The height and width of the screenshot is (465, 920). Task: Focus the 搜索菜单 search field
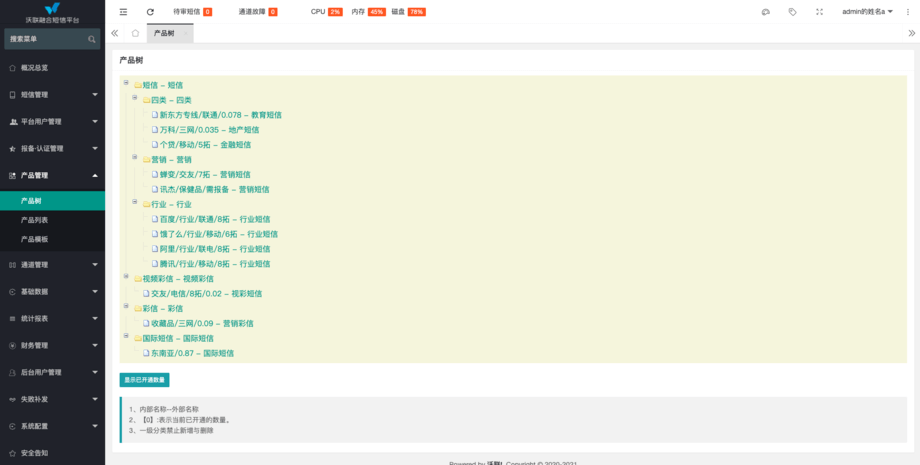pos(52,39)
